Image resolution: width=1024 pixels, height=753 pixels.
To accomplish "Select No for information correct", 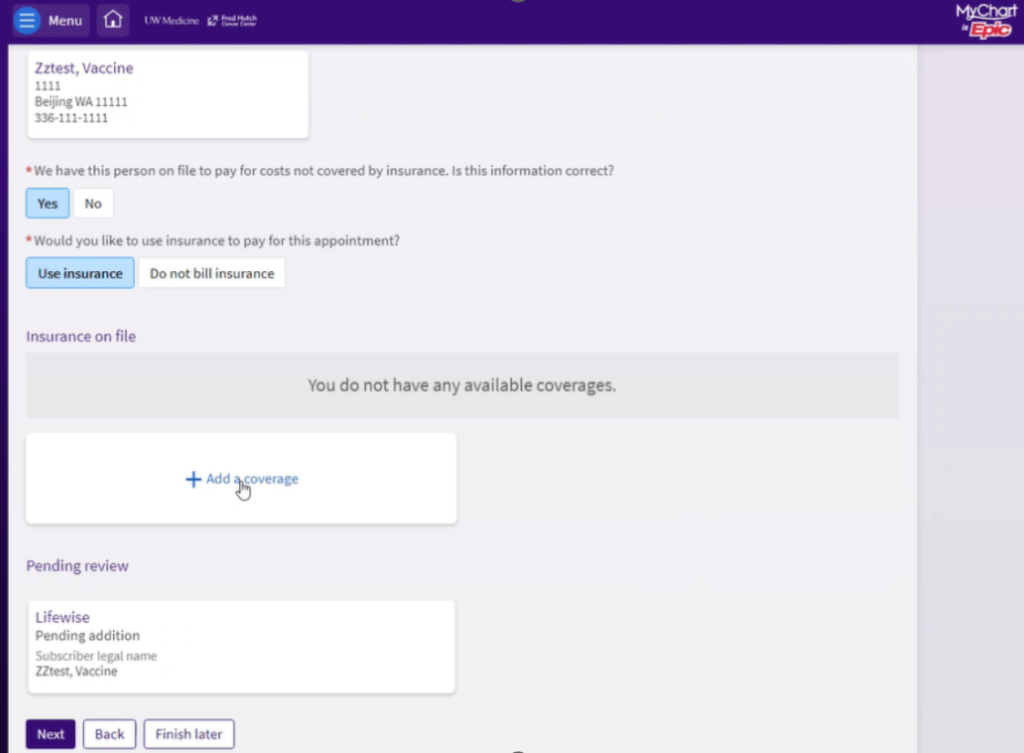I will (x=93, y=203).
